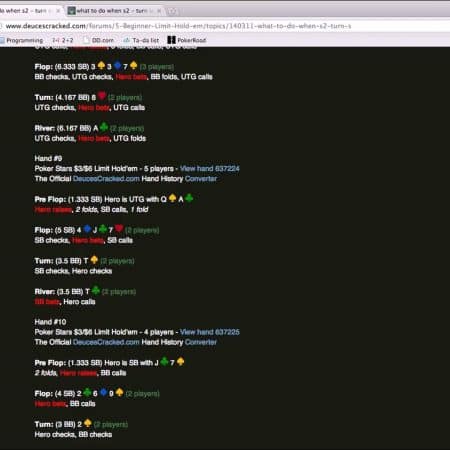Viewport: 450px width, 450px height.
Task: Click 'Turn: (3.5 BB)' label
Action: (58, 261)
